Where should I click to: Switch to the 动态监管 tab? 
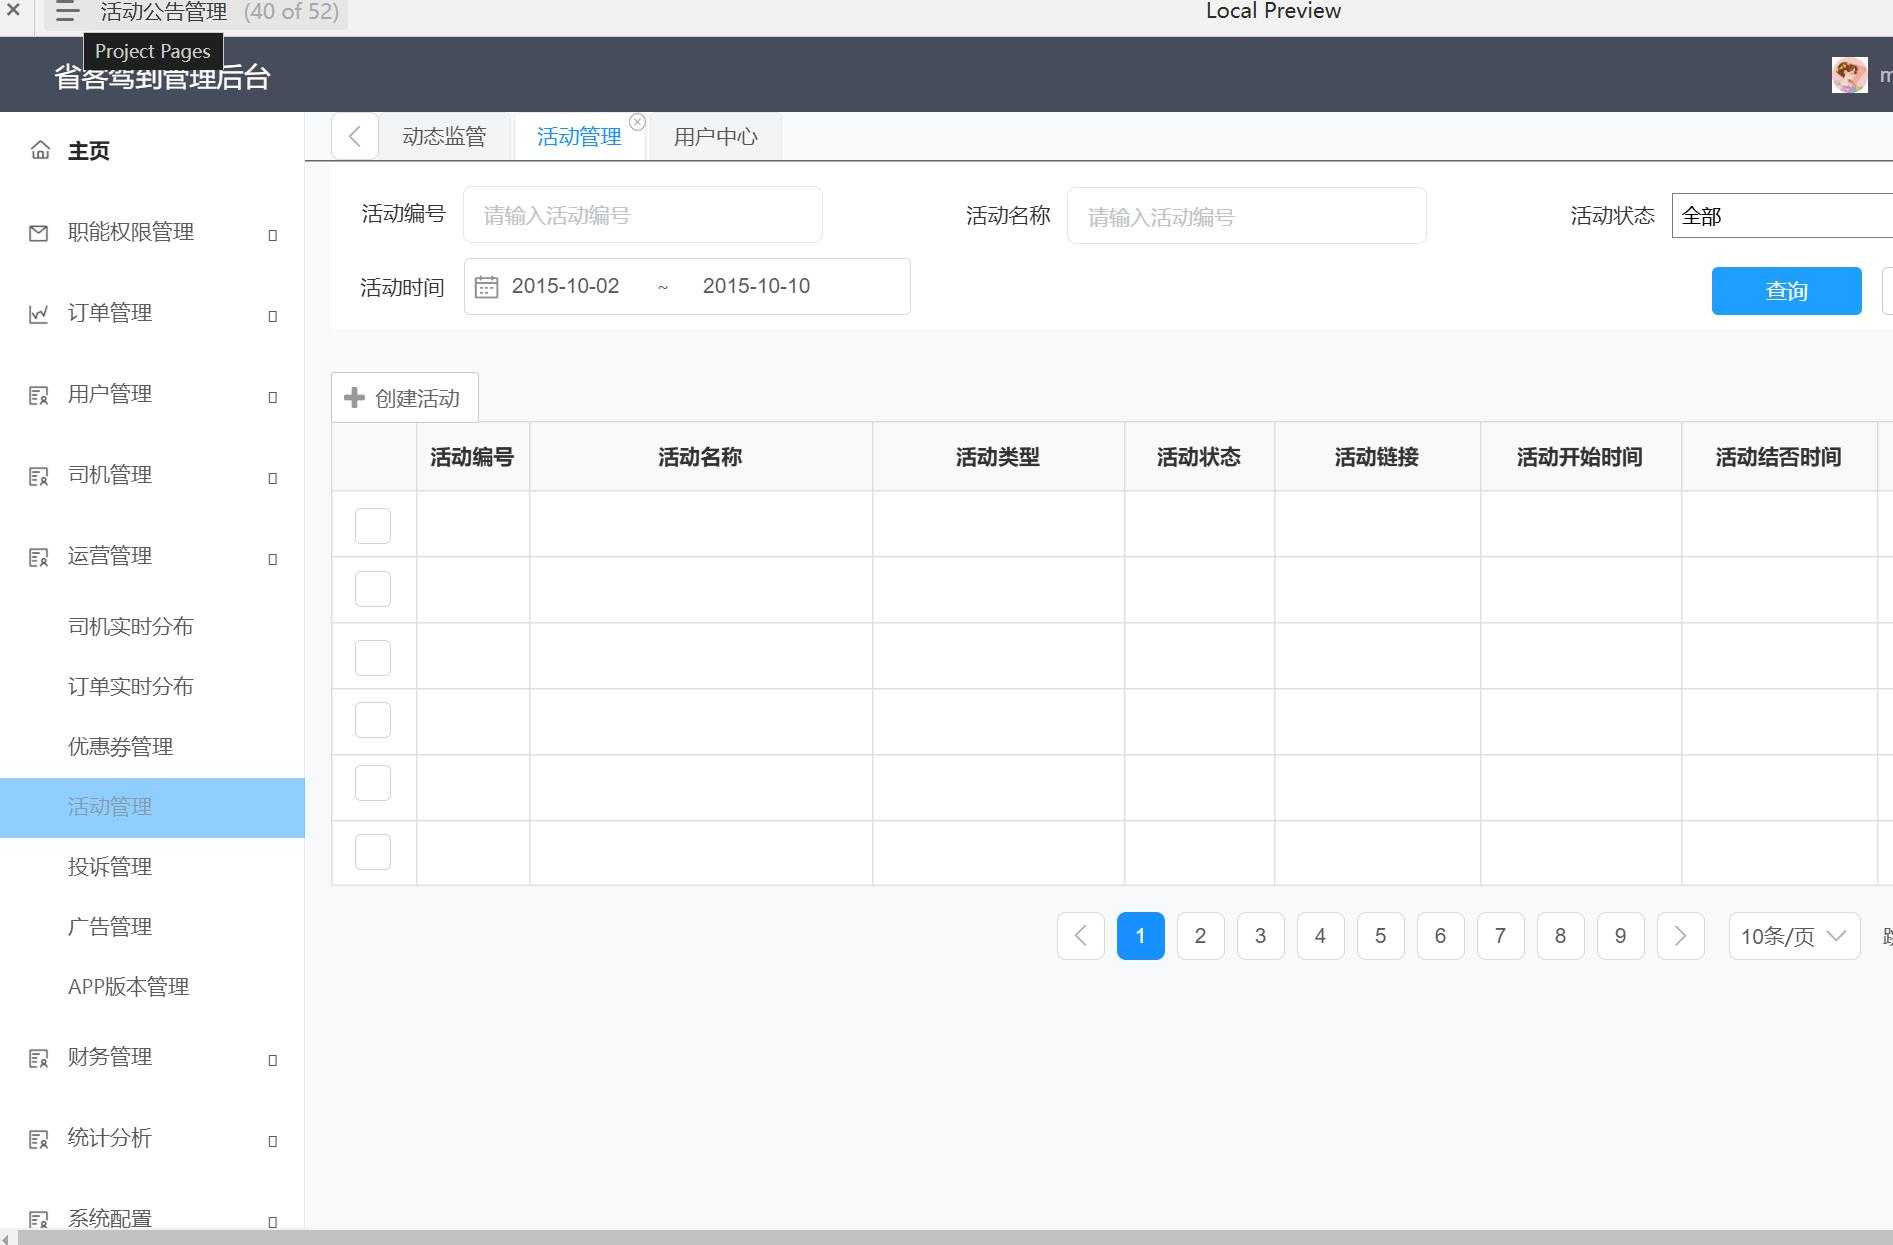(444, 136)
